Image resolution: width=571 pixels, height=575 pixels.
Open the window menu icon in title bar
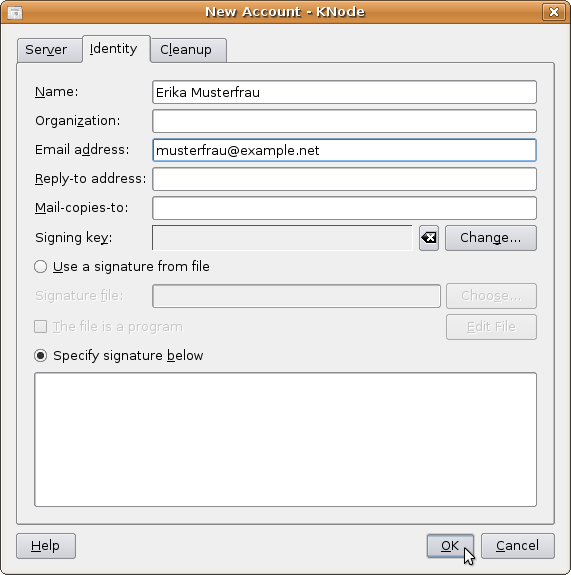pos(15,12)
